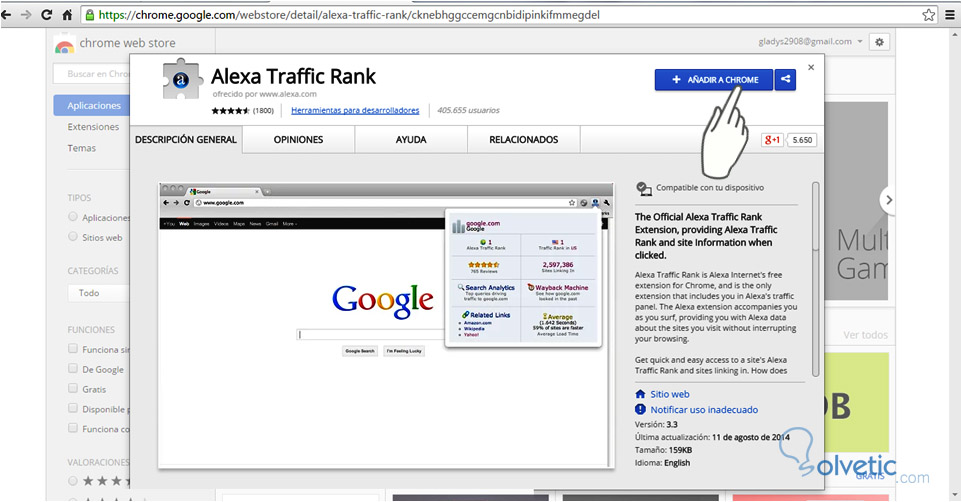Click the Alexa Traffic Rank puzzle icon
Image resolution: width=962 pixels, height=502 pixels.
click(182, 79)
